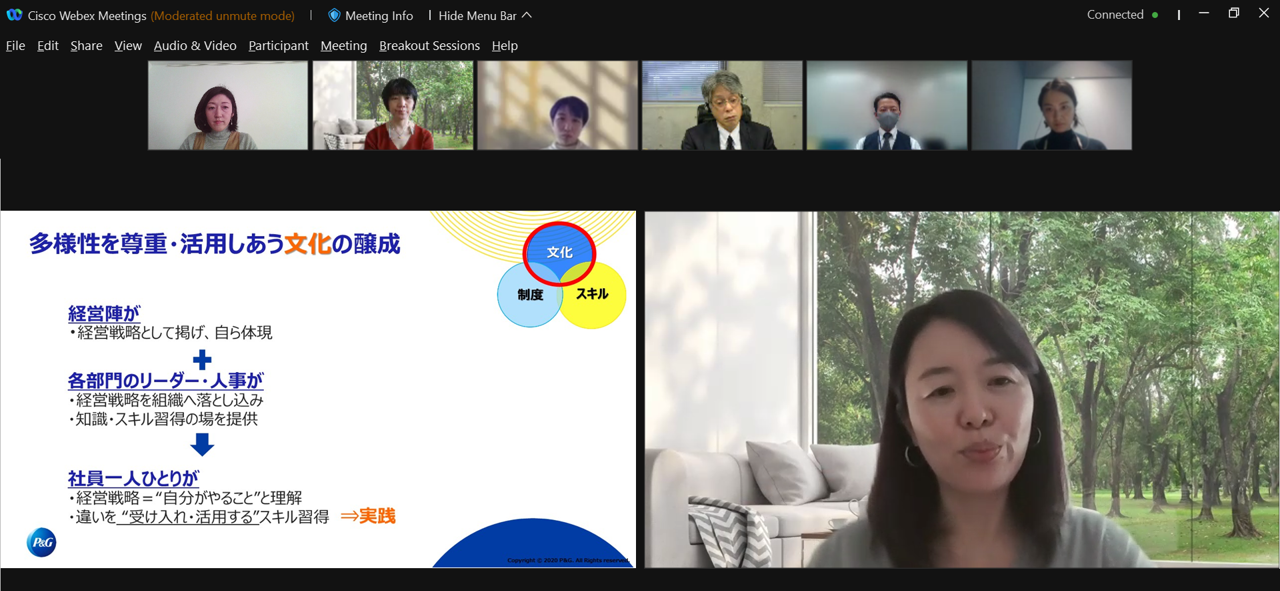Image resolution: width=1280 pixels, height=591 pixels.
Task: Click the slide heading 経営陣が
Action: point(103,313)
